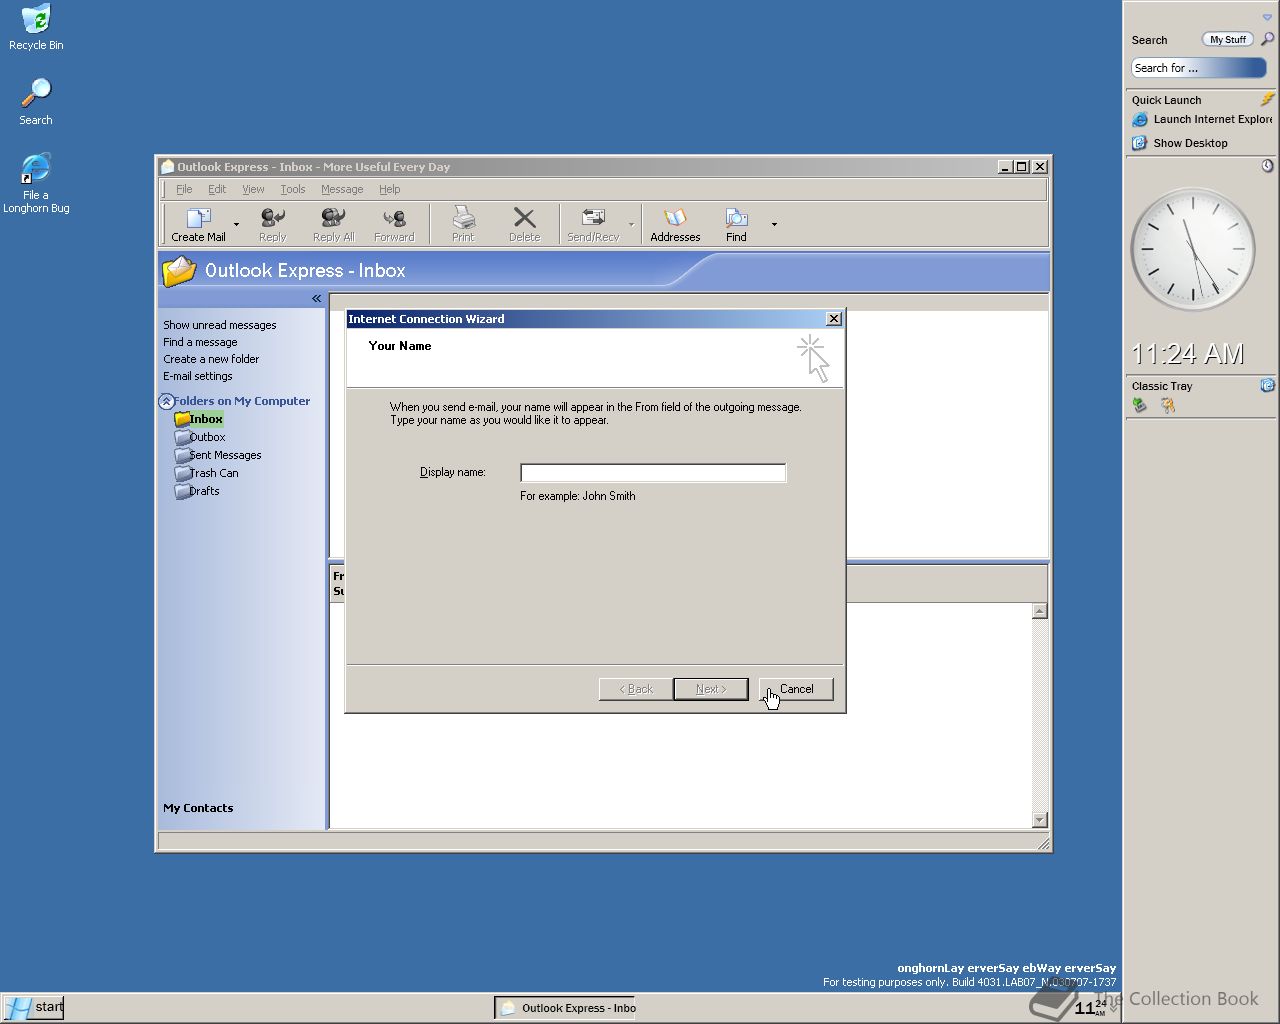Click the wizard Next button
Image resolution: width=1280 pixels, height=1024 pixels.
710,689
